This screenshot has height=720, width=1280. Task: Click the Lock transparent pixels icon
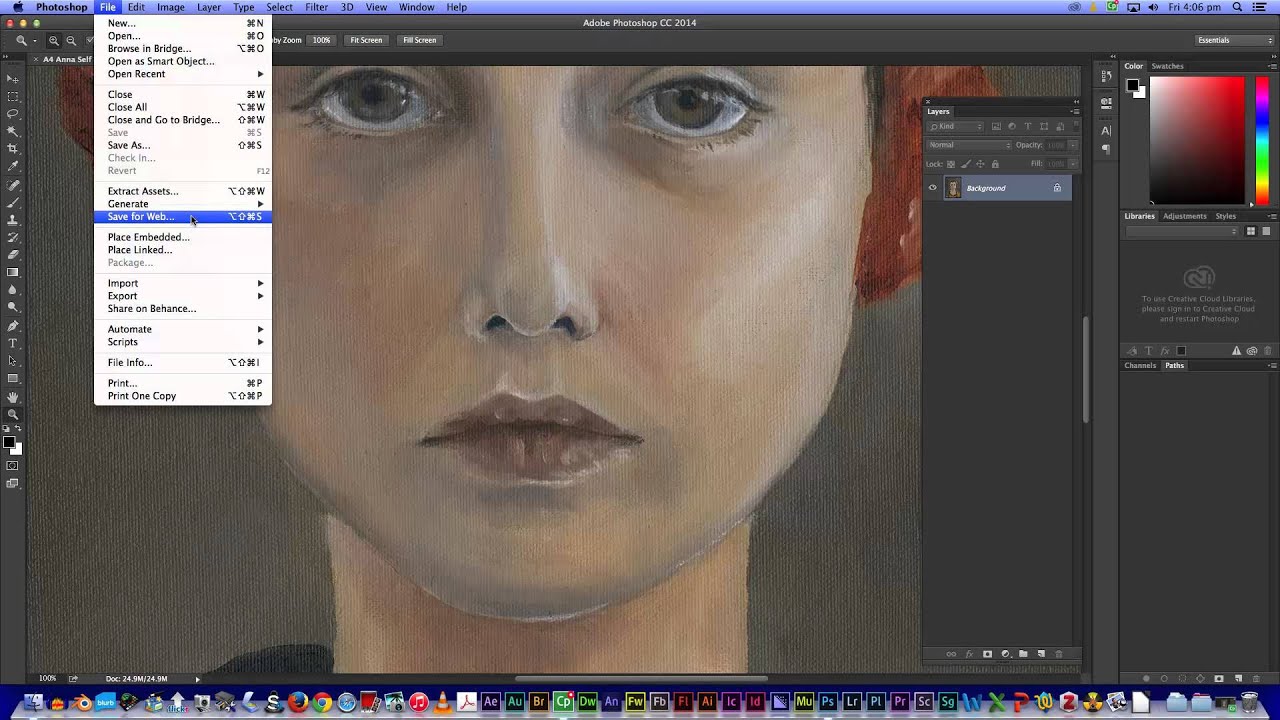pos(951,164)
